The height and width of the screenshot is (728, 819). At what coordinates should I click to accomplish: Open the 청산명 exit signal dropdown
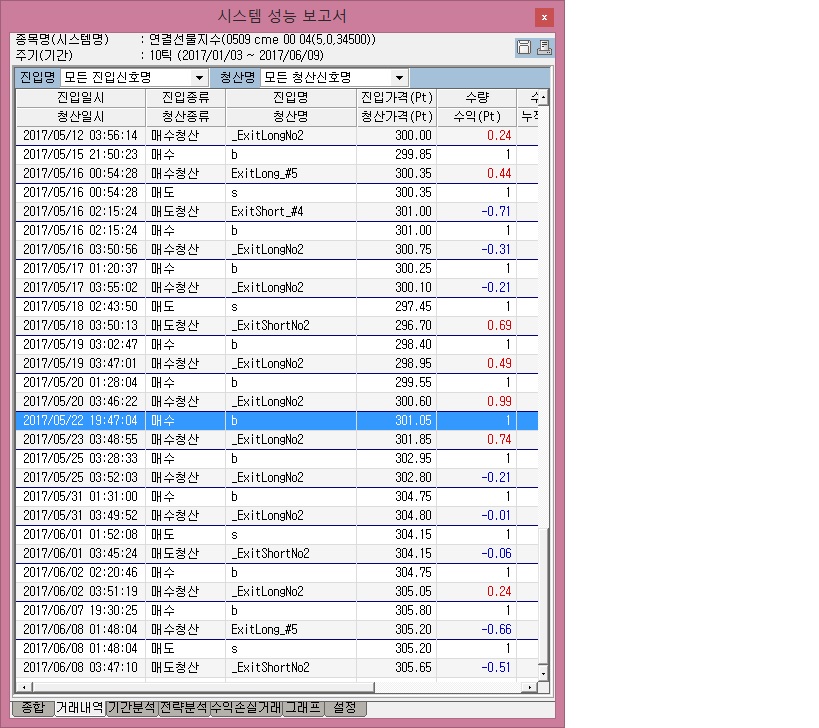point(334,78)
